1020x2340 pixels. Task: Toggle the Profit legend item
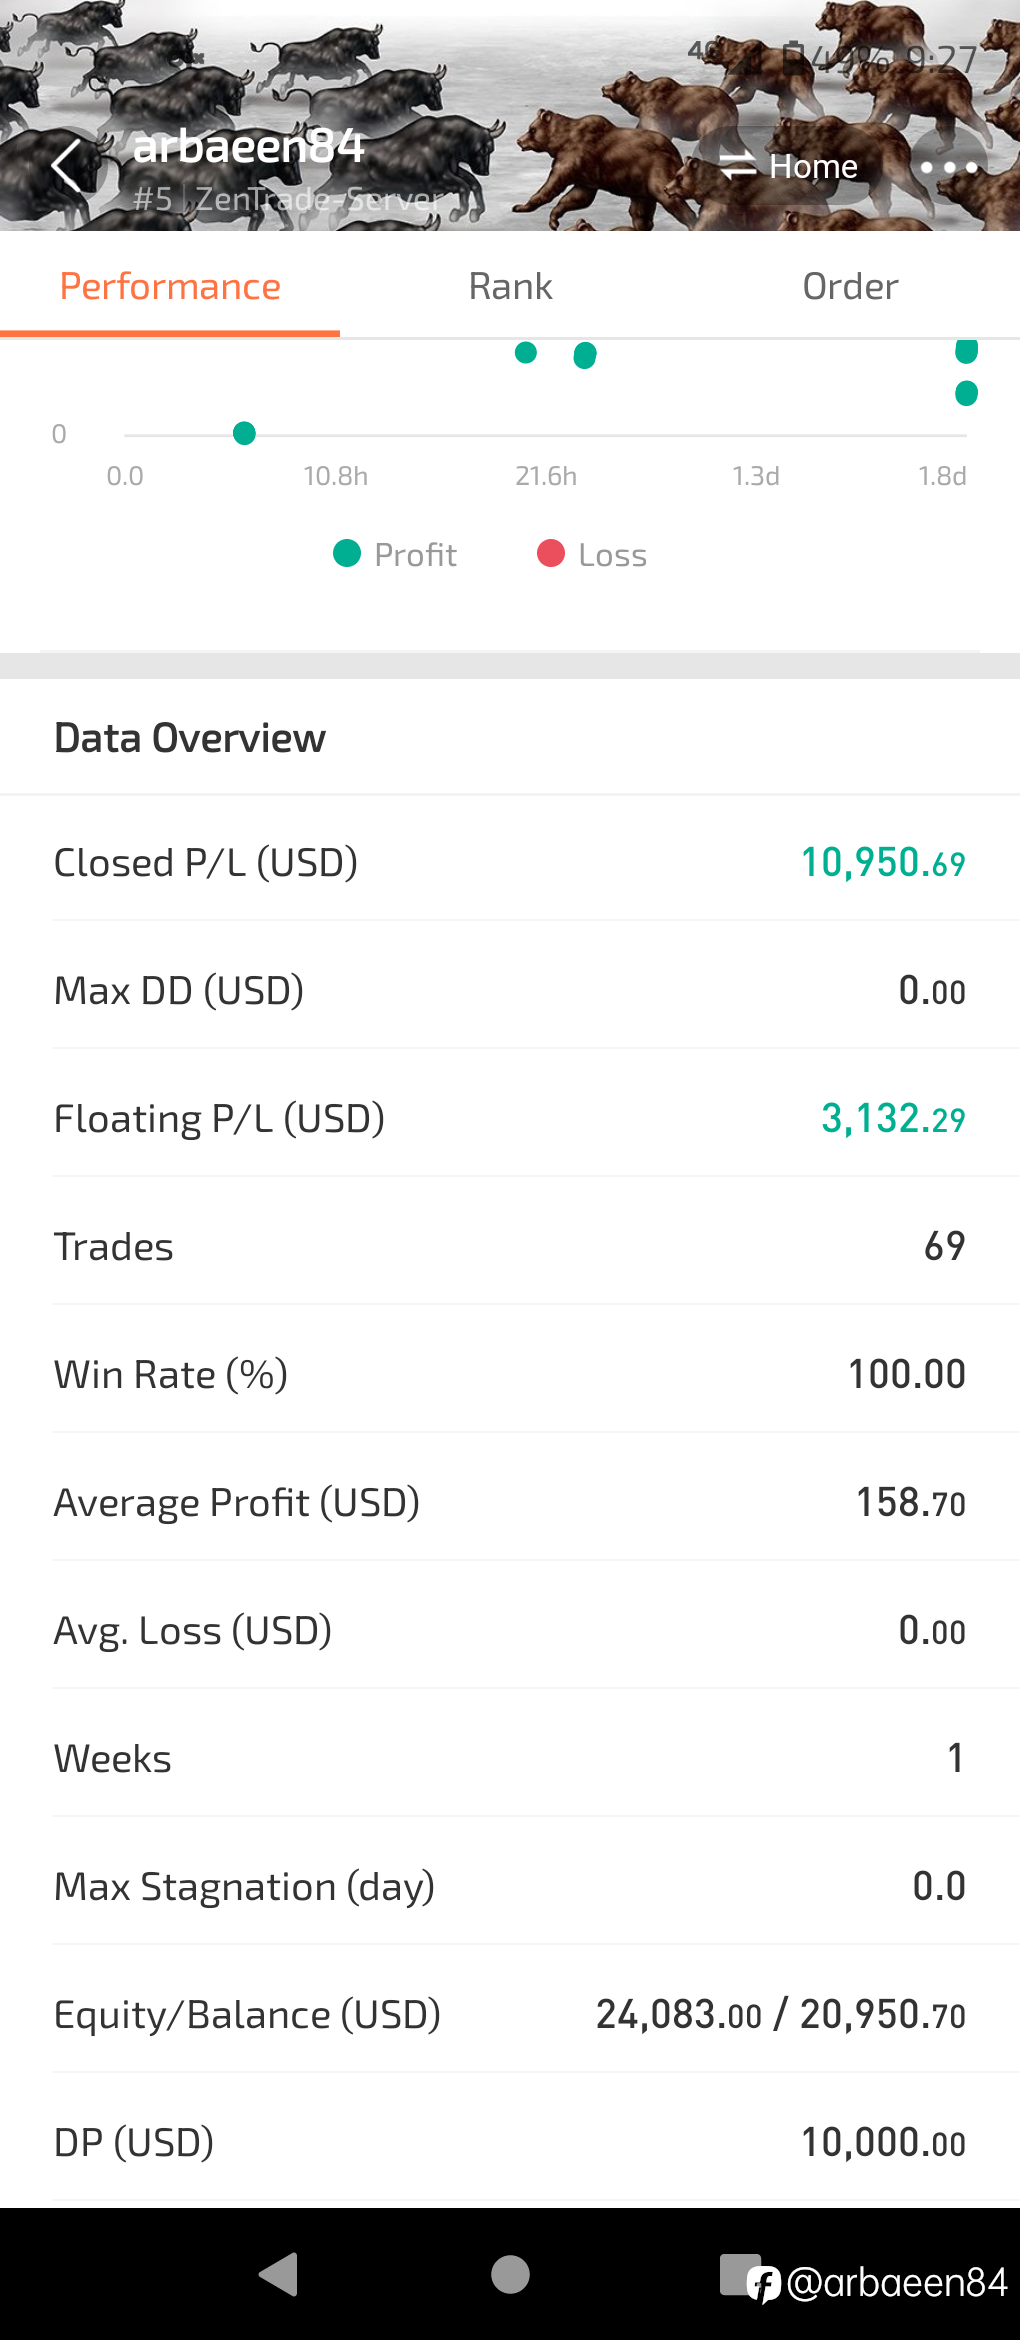tap(395, 554)
